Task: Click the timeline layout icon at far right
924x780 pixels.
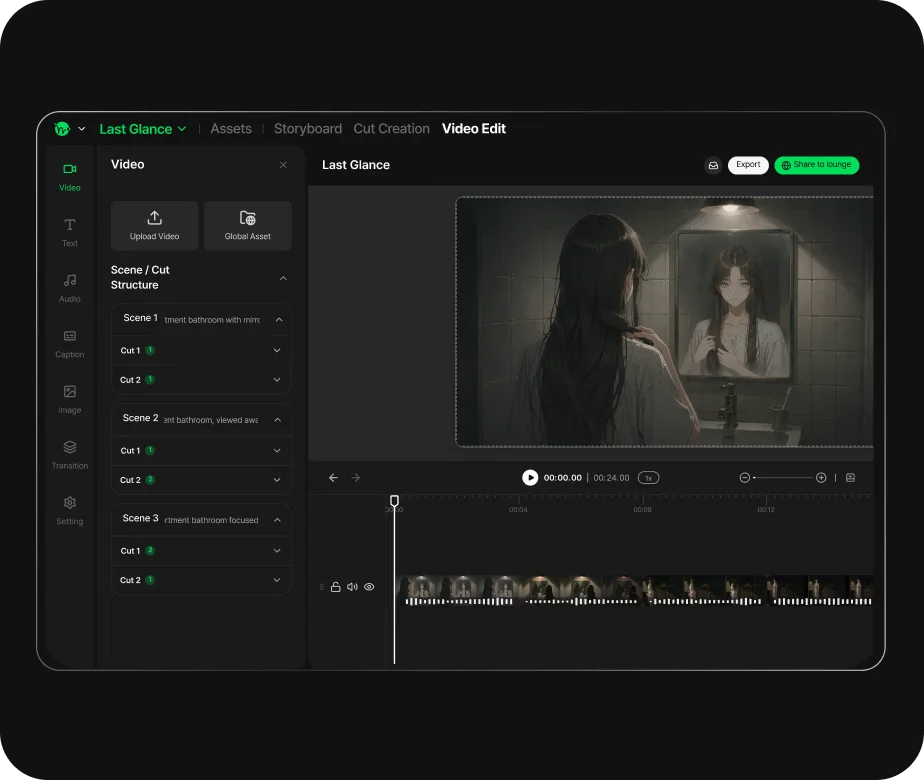Action: [850, 478]
